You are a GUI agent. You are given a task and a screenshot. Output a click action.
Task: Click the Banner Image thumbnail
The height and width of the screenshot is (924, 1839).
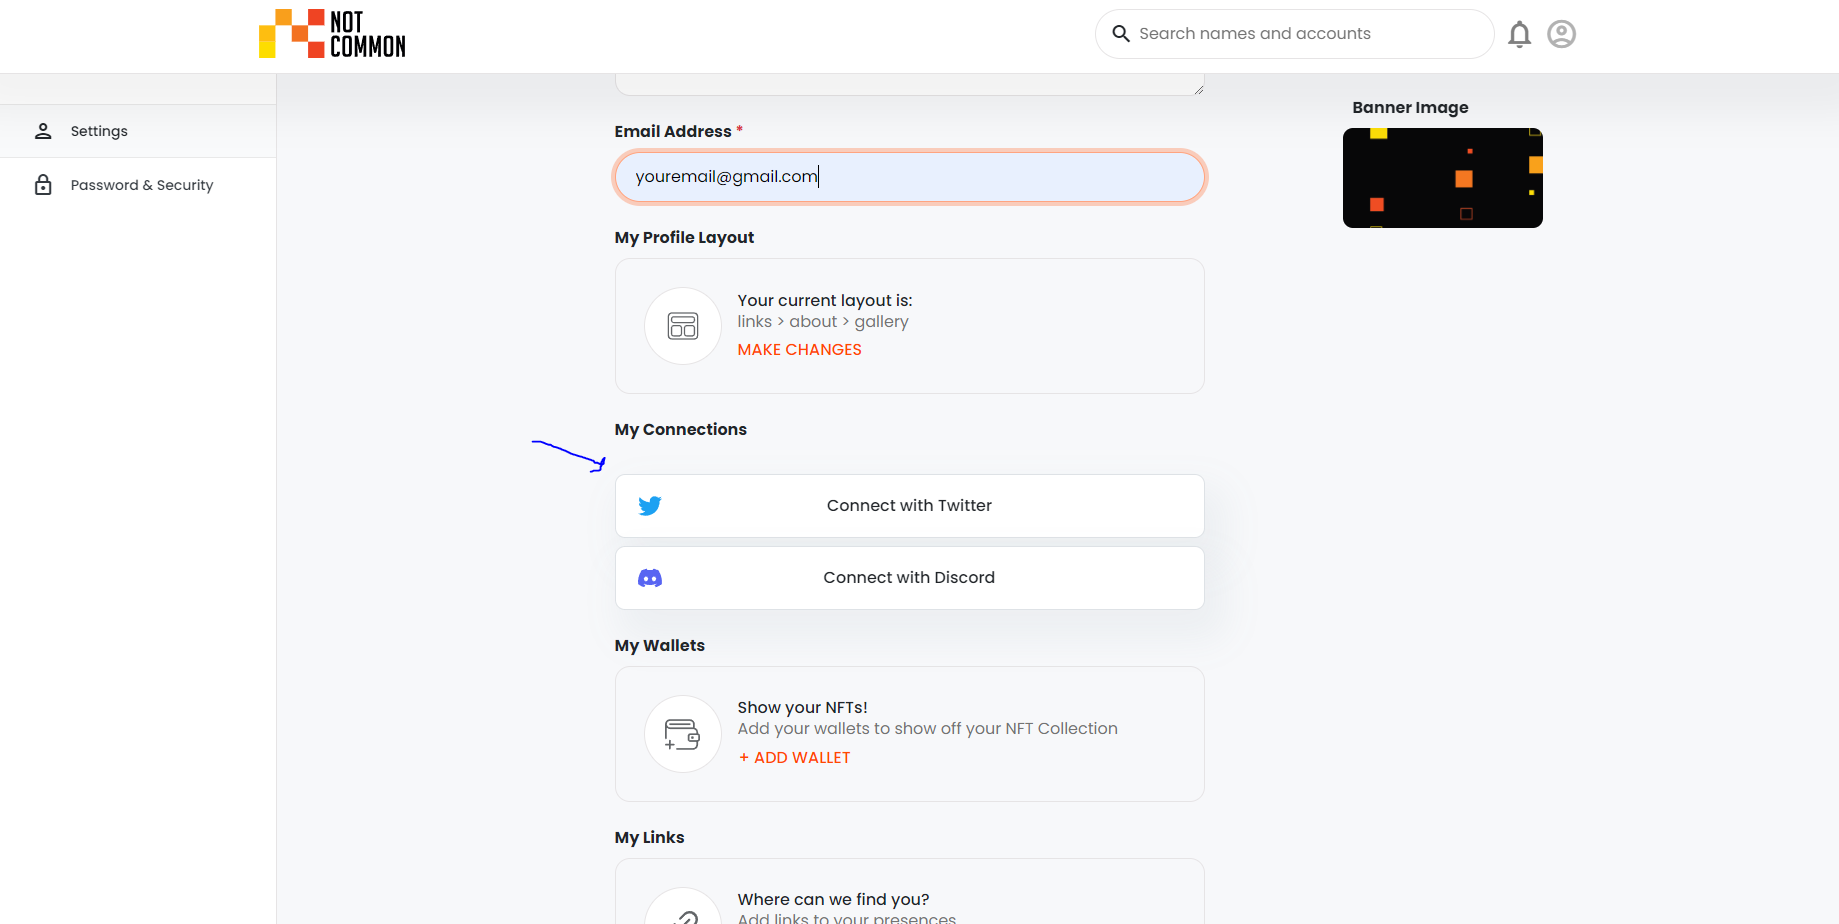(1442, 178)
